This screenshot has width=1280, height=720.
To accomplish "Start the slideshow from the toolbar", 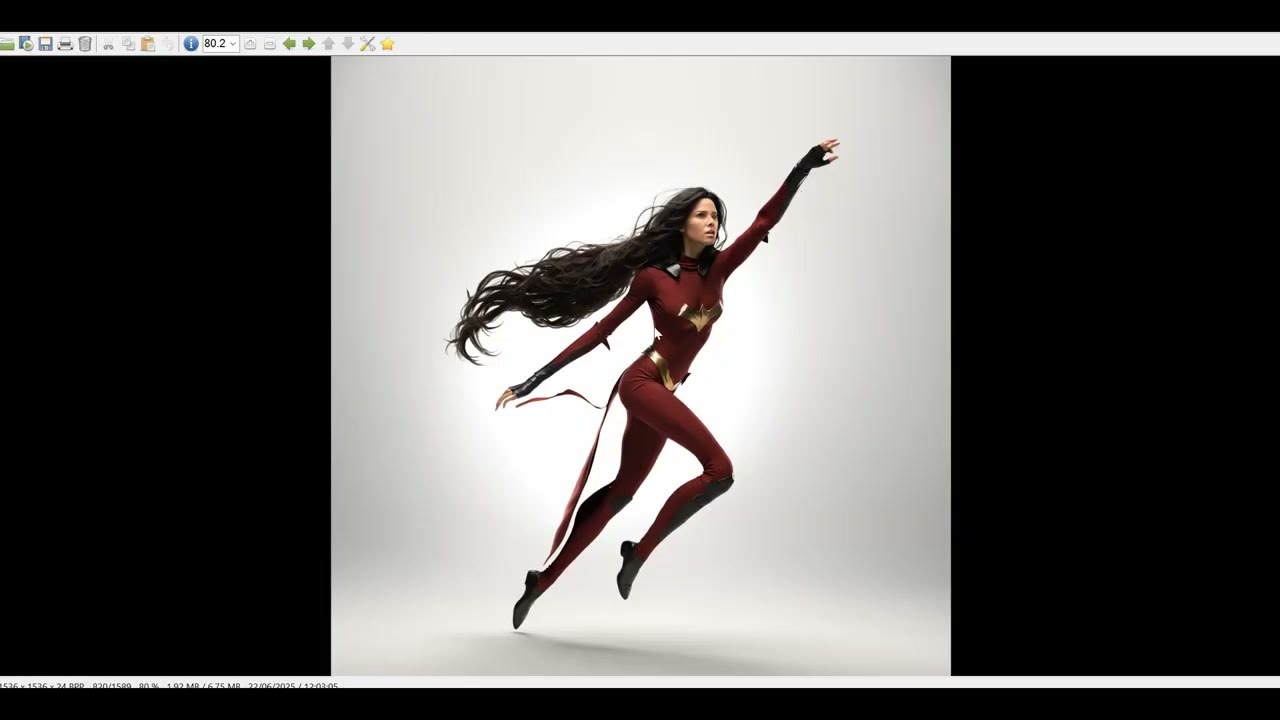I will pos(26,44).
